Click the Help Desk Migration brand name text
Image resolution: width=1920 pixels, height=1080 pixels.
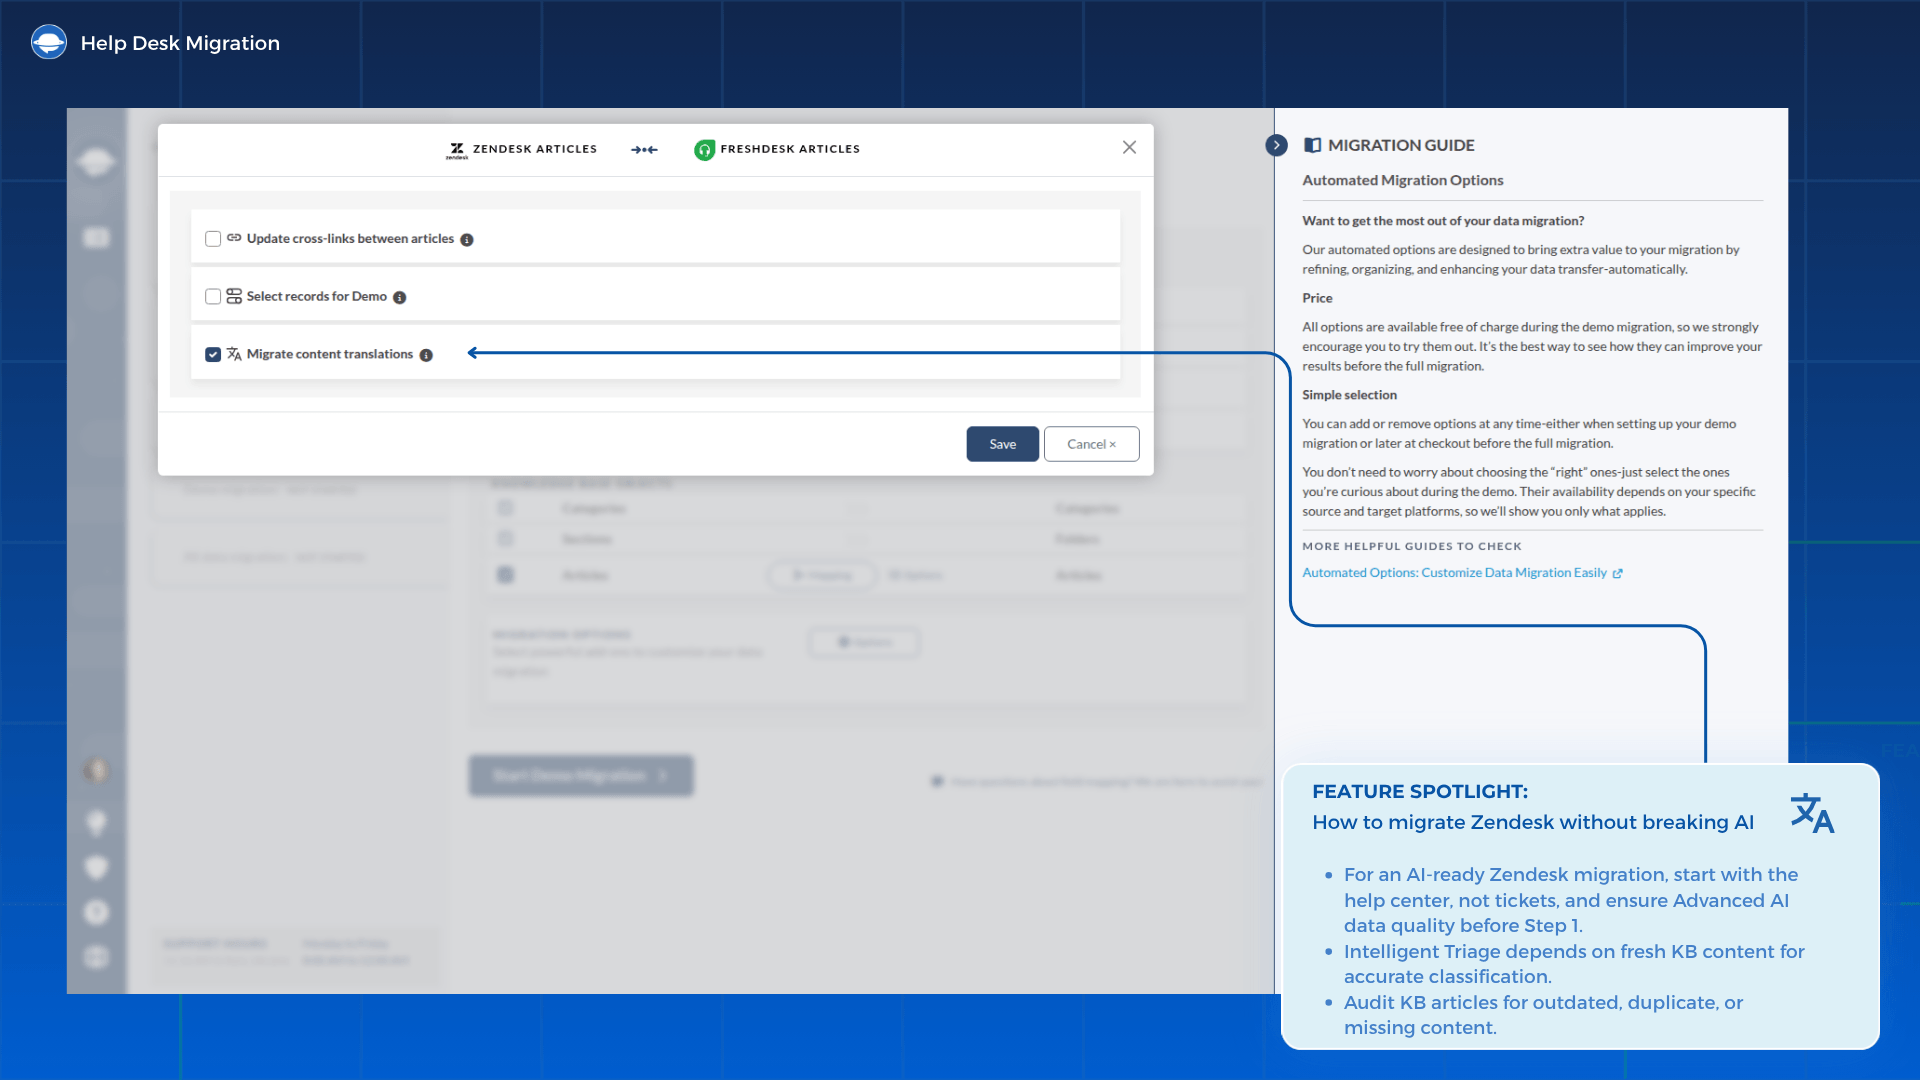[180, 43]
